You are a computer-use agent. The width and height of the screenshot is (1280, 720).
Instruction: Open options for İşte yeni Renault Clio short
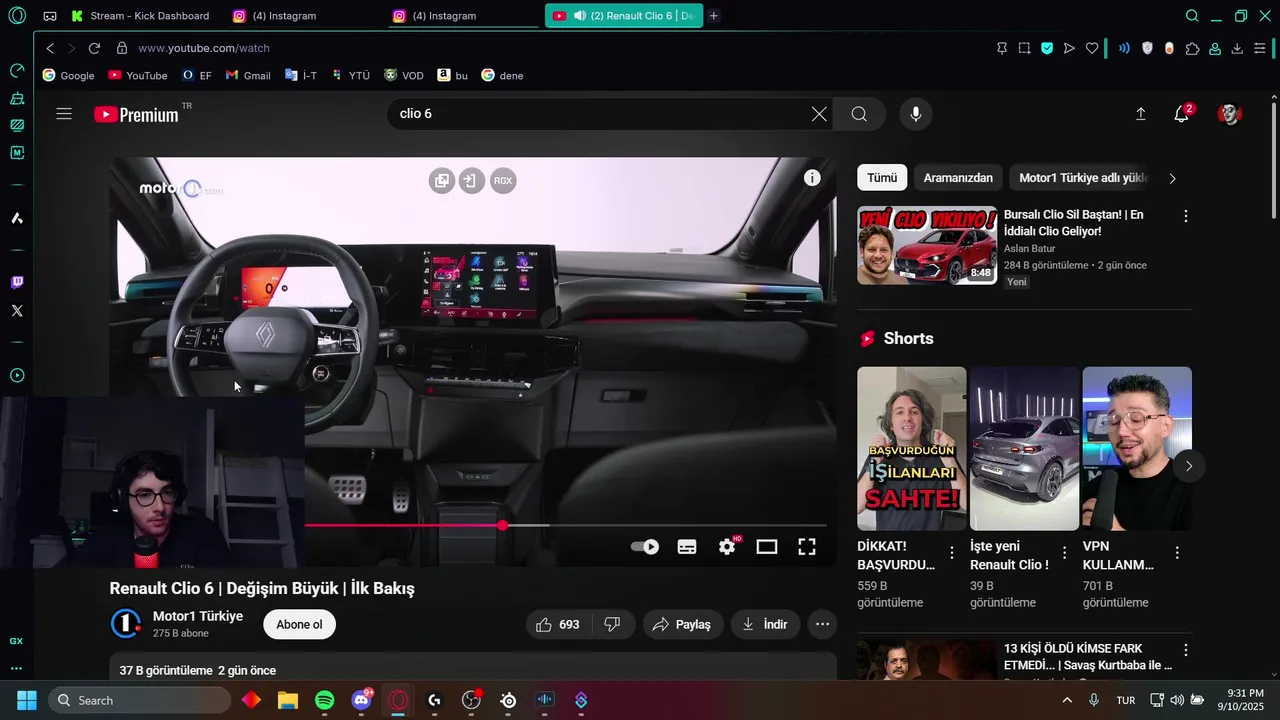[1065, 552]
